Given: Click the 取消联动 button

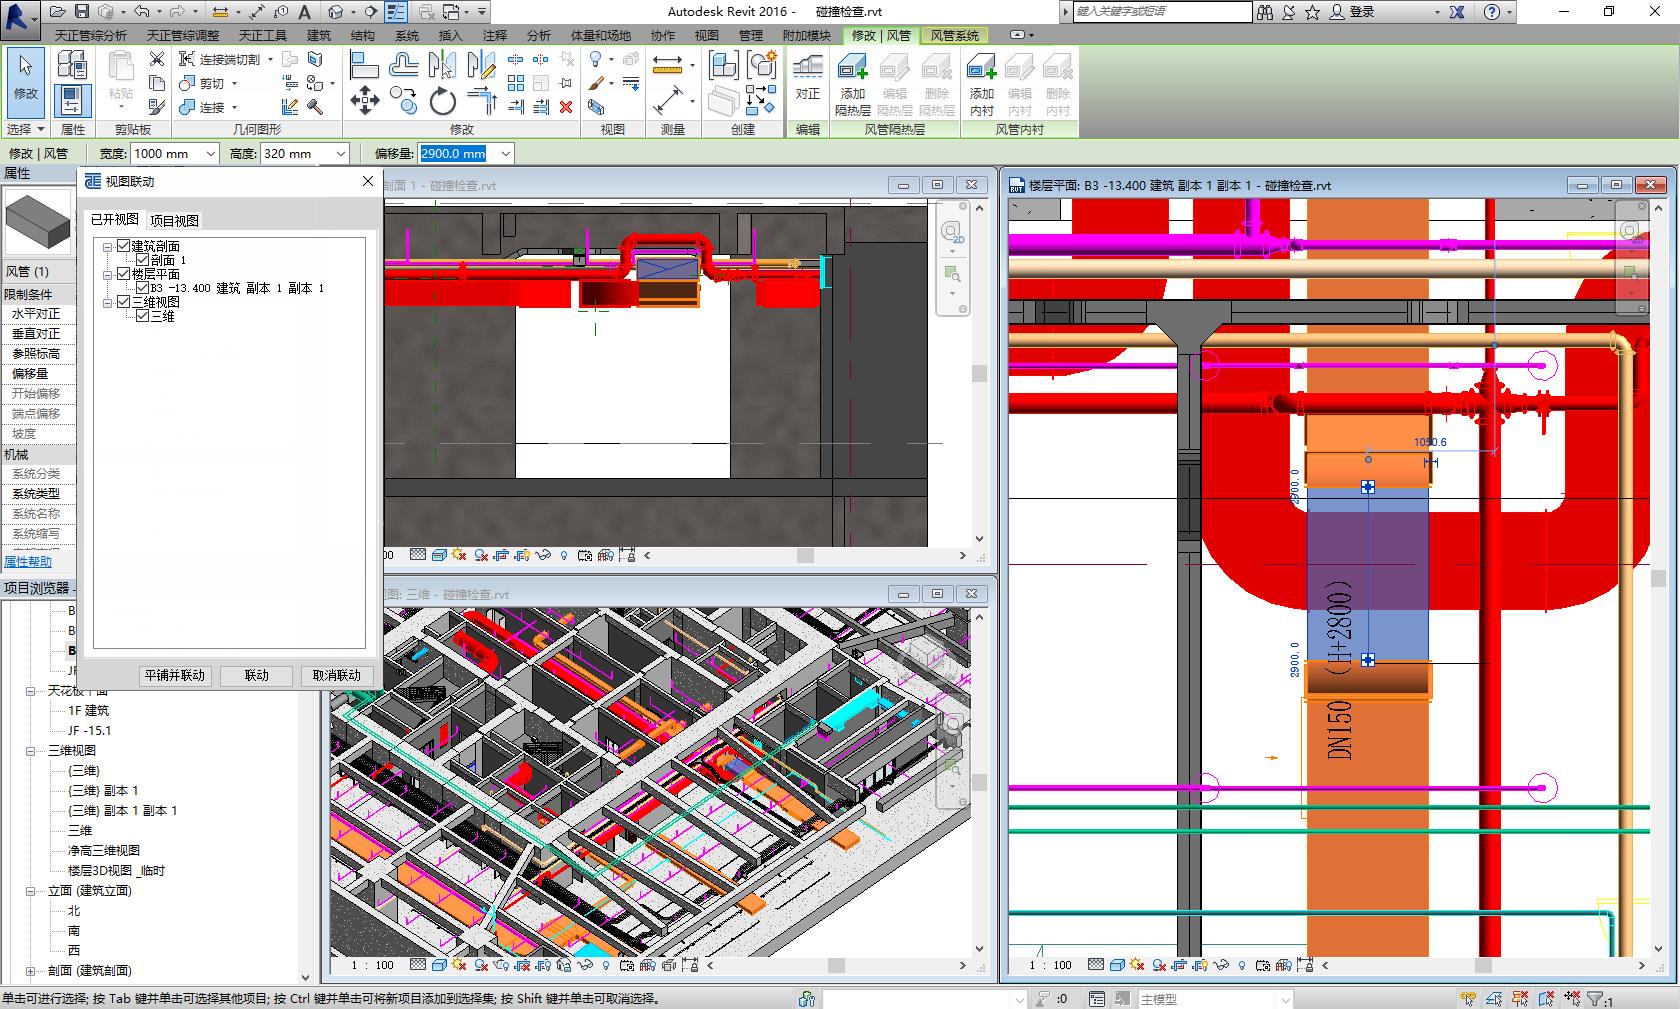Looking at the screenshot, I should pyautogui.click(x=336, y=675).
